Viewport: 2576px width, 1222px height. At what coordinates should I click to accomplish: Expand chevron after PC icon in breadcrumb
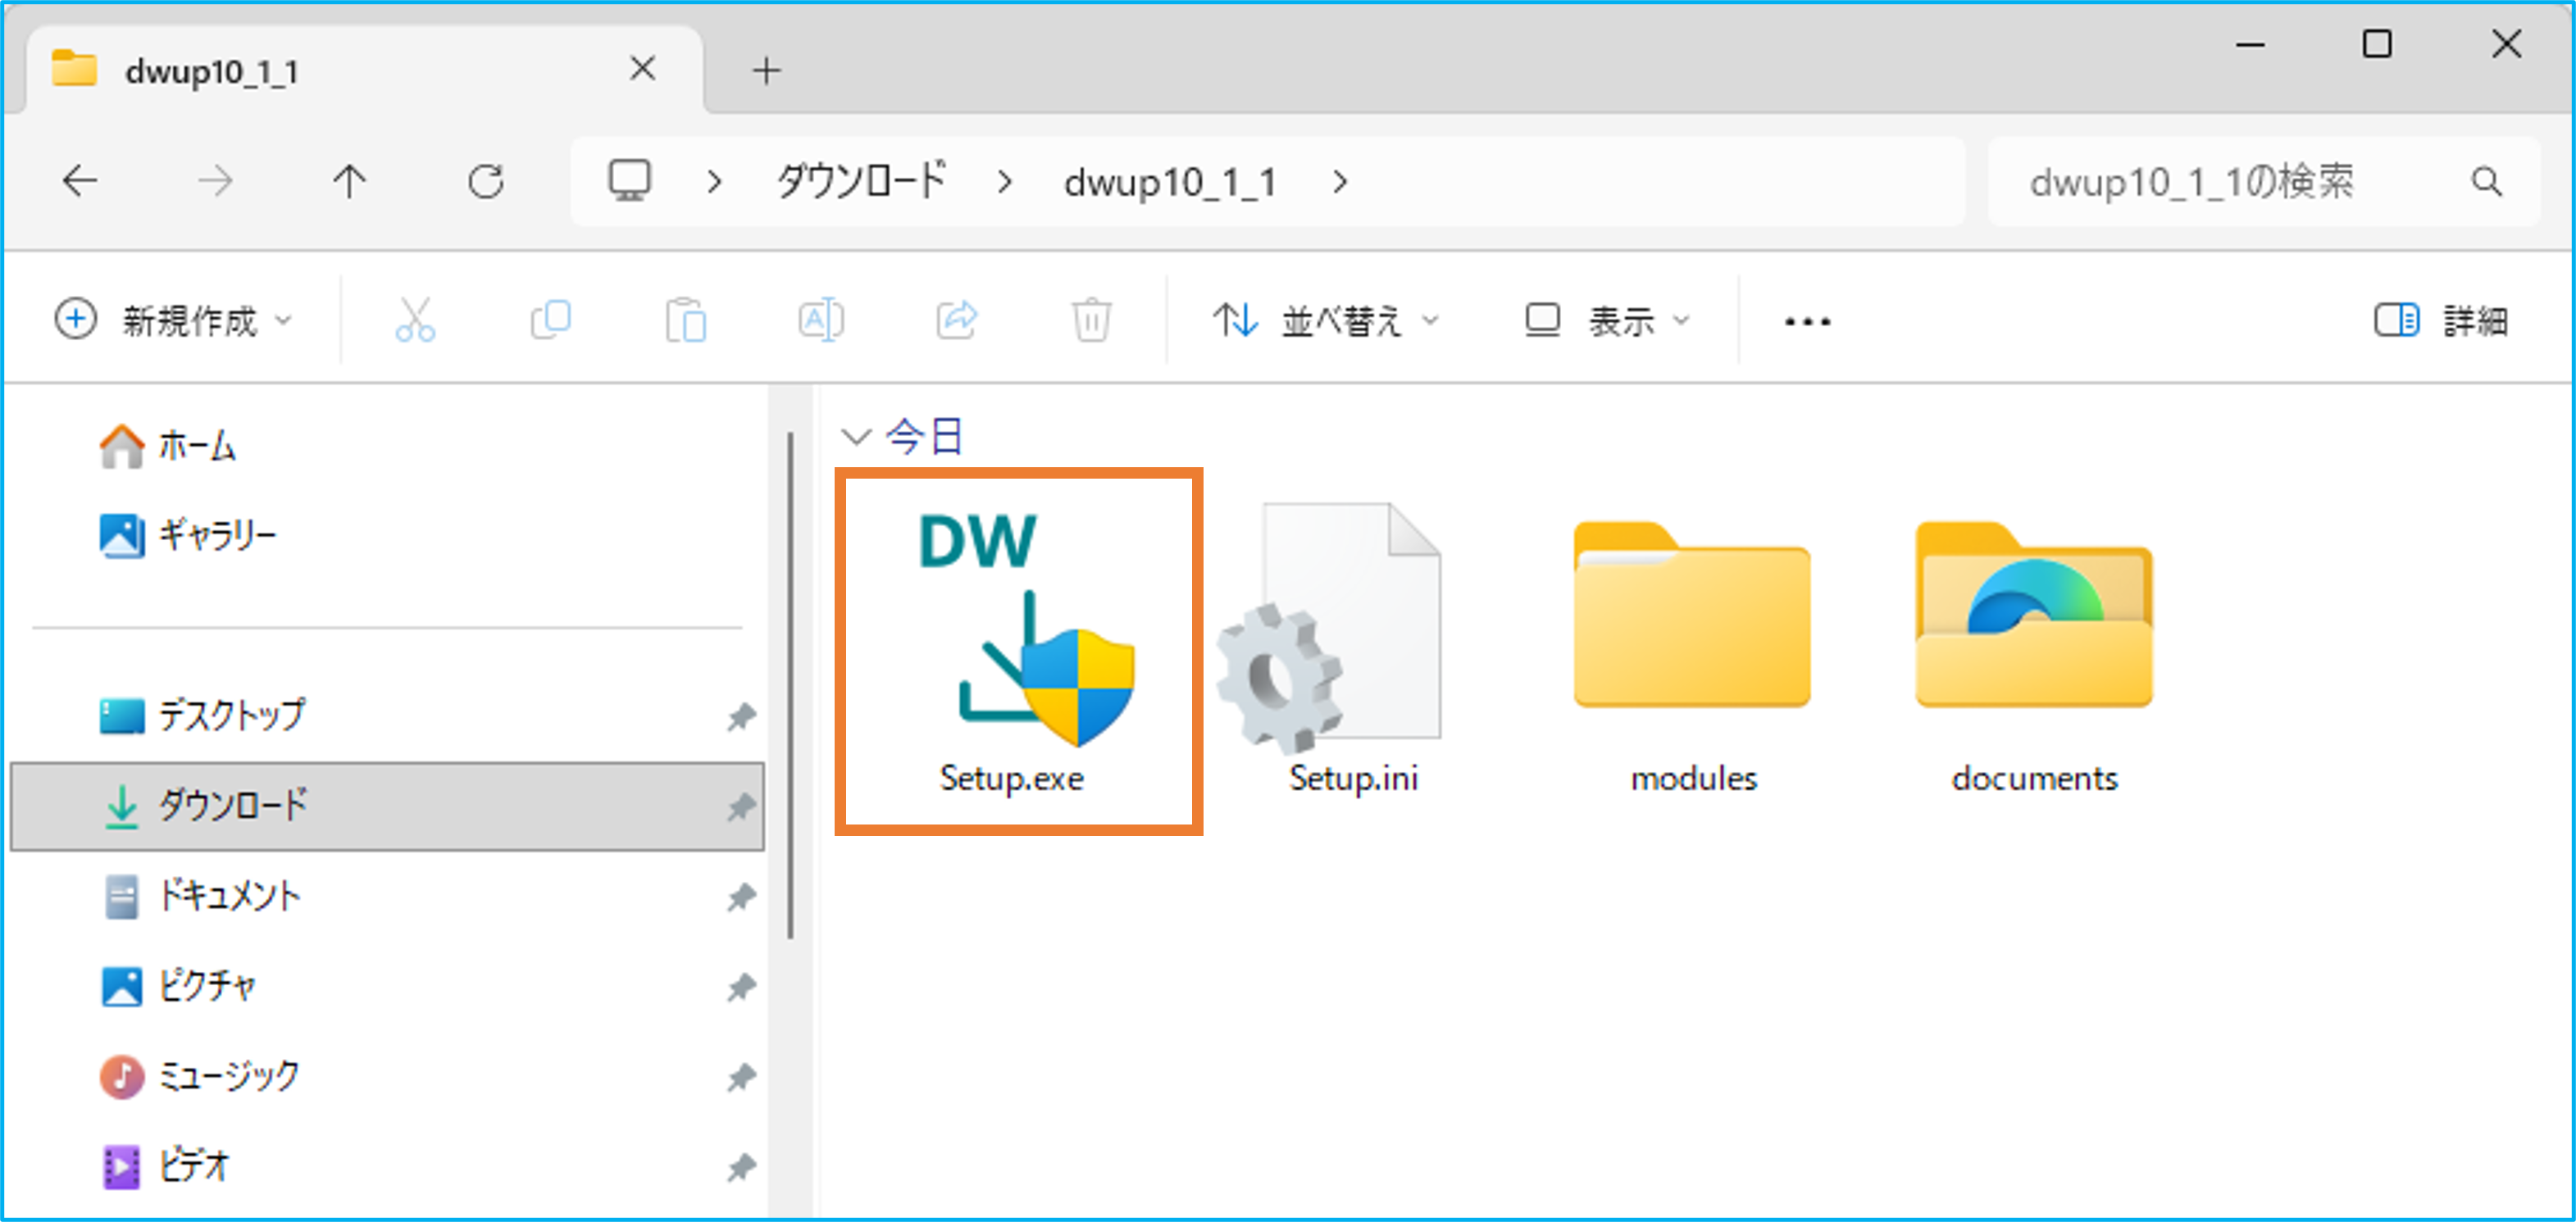[714, 182]
